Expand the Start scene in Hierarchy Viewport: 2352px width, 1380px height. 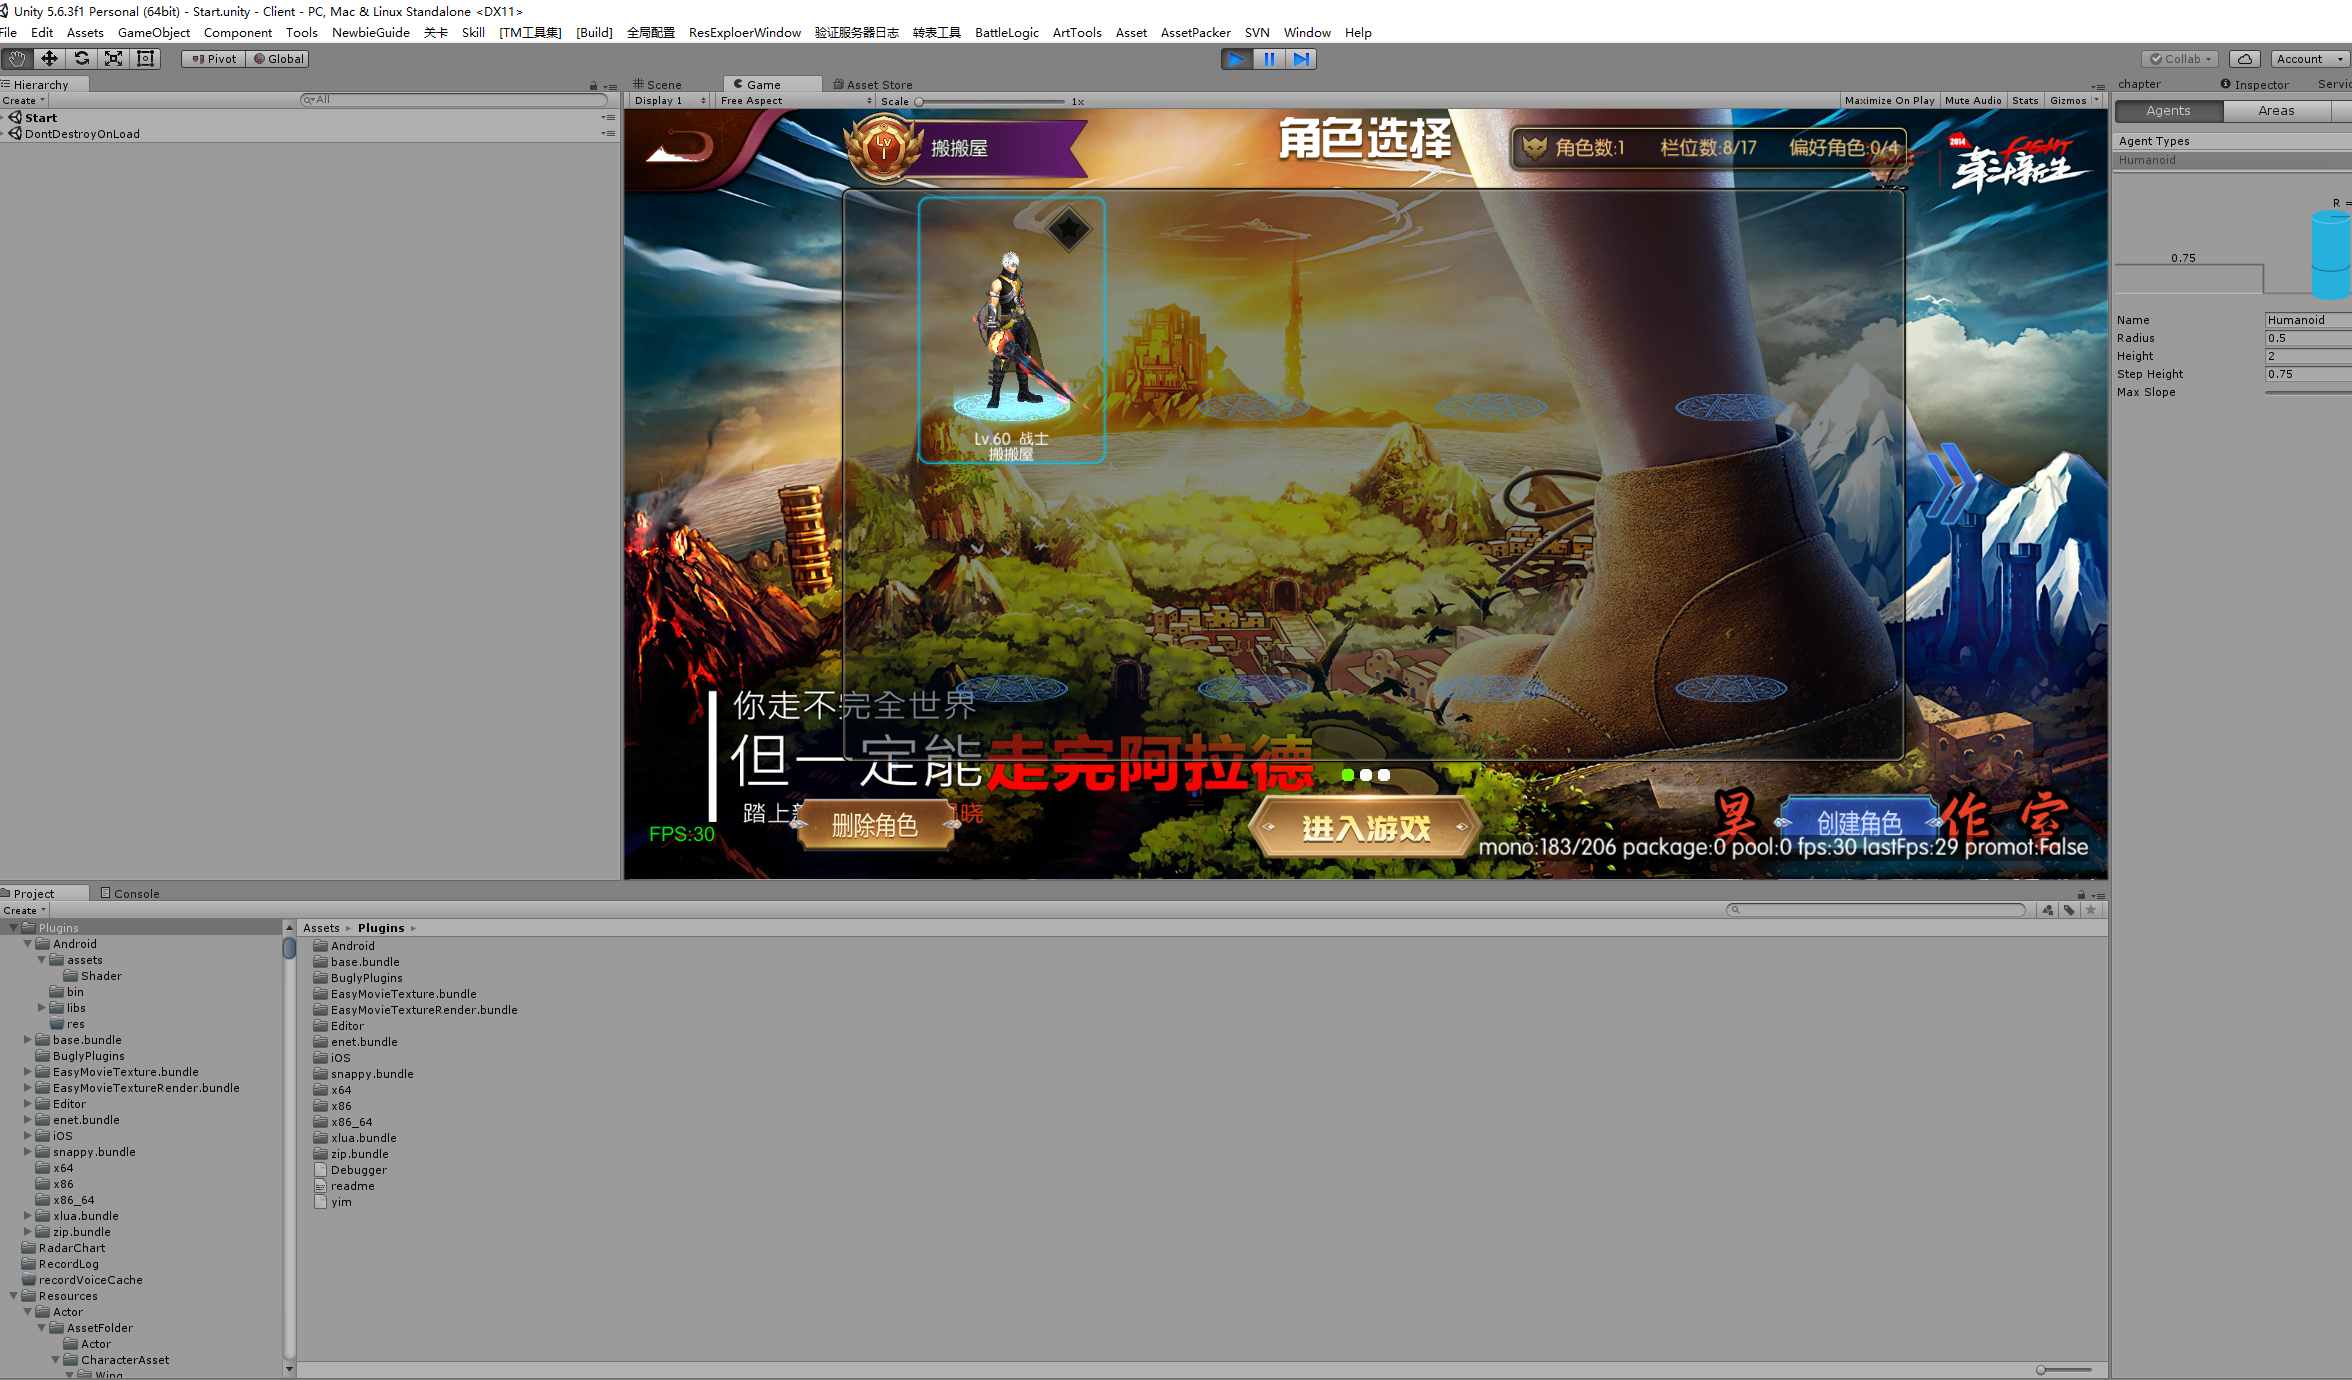[x=4, y=118]
